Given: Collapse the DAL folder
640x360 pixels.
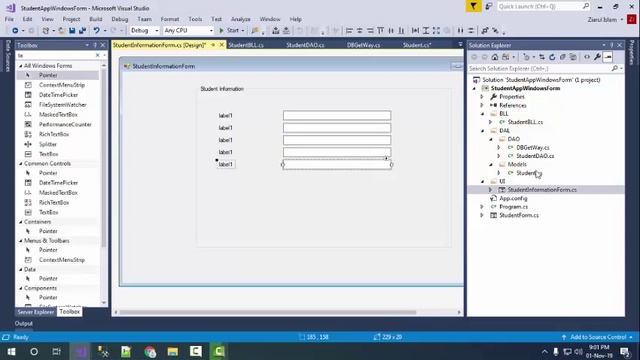Looking at the screenshot, I should [x=482, y=131].
